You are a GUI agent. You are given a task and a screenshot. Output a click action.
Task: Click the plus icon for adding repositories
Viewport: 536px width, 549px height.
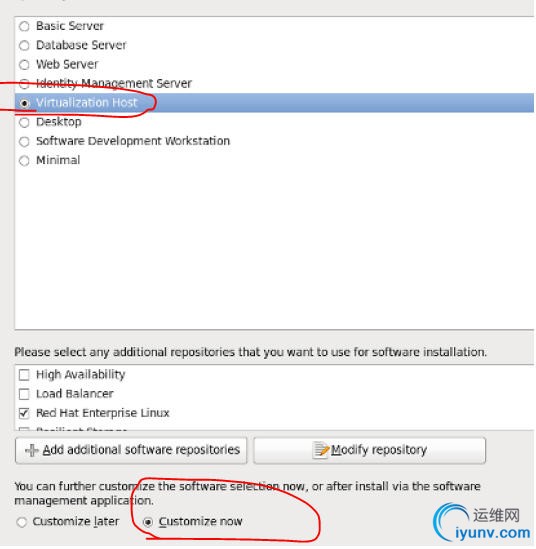pos(32,450)
